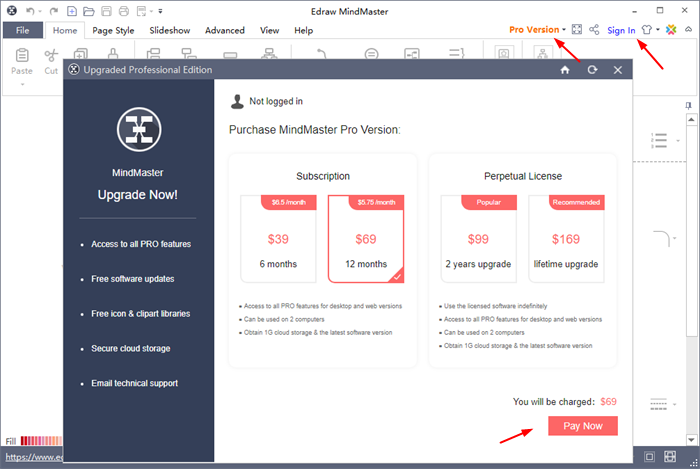Close the Upgraded Professional Edition dialog
The image size is (700, 469).
point(618,70)
